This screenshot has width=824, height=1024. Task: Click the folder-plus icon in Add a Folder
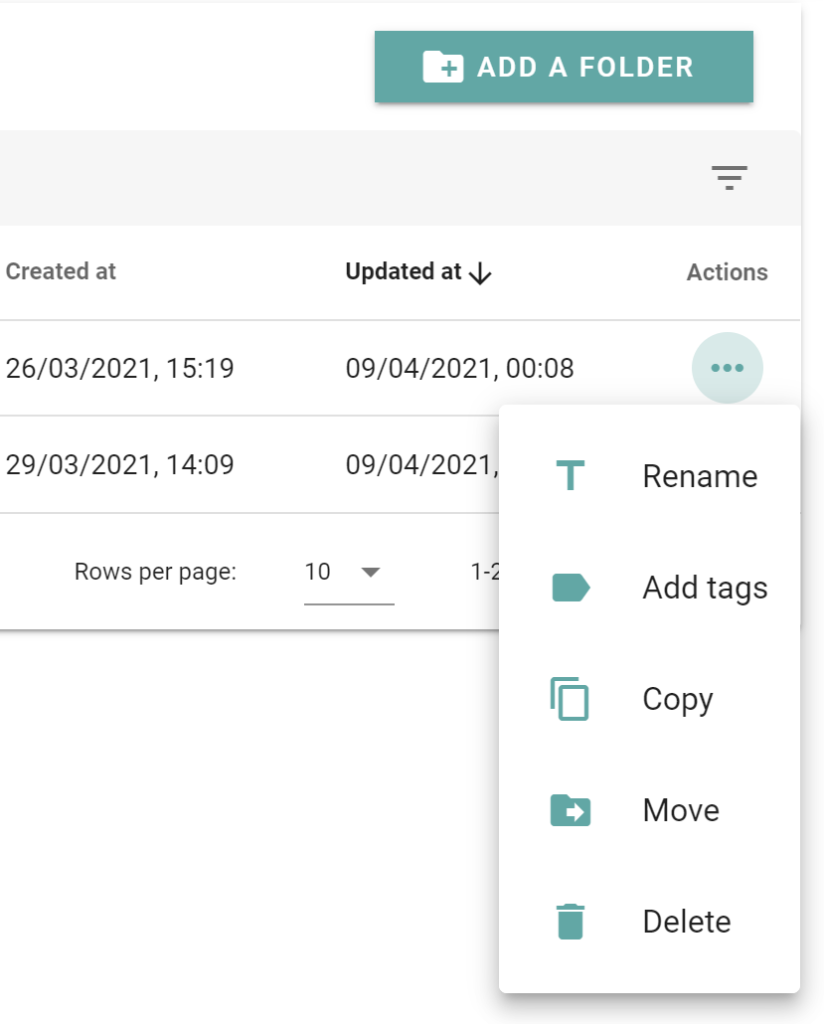pos(443,67)
